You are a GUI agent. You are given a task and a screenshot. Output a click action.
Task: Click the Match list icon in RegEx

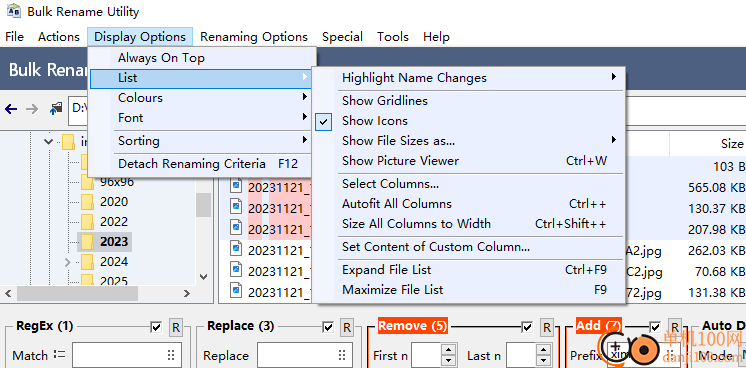(x=59, y=354)
